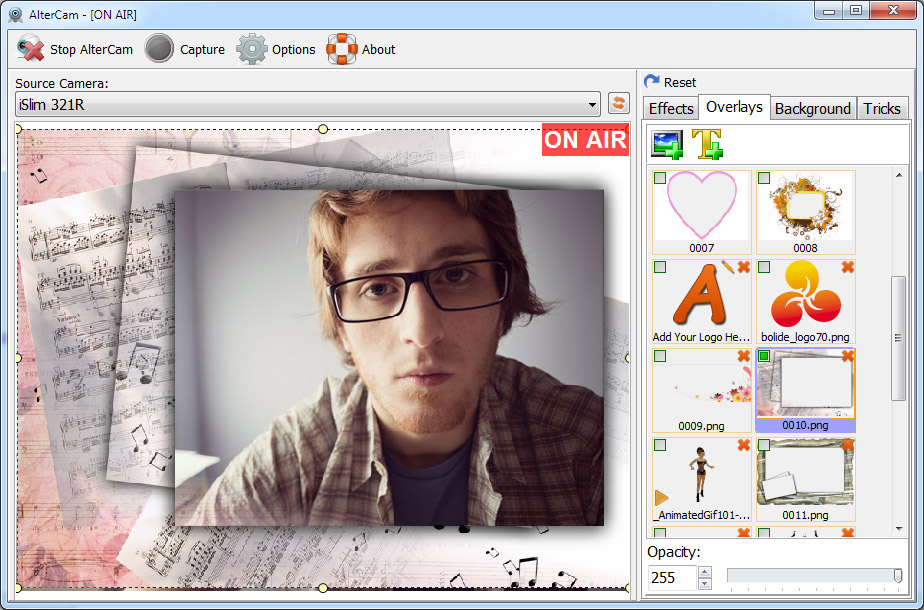Enable the 0007 heart overlay checkbox
924x610 pixels.
660,178
